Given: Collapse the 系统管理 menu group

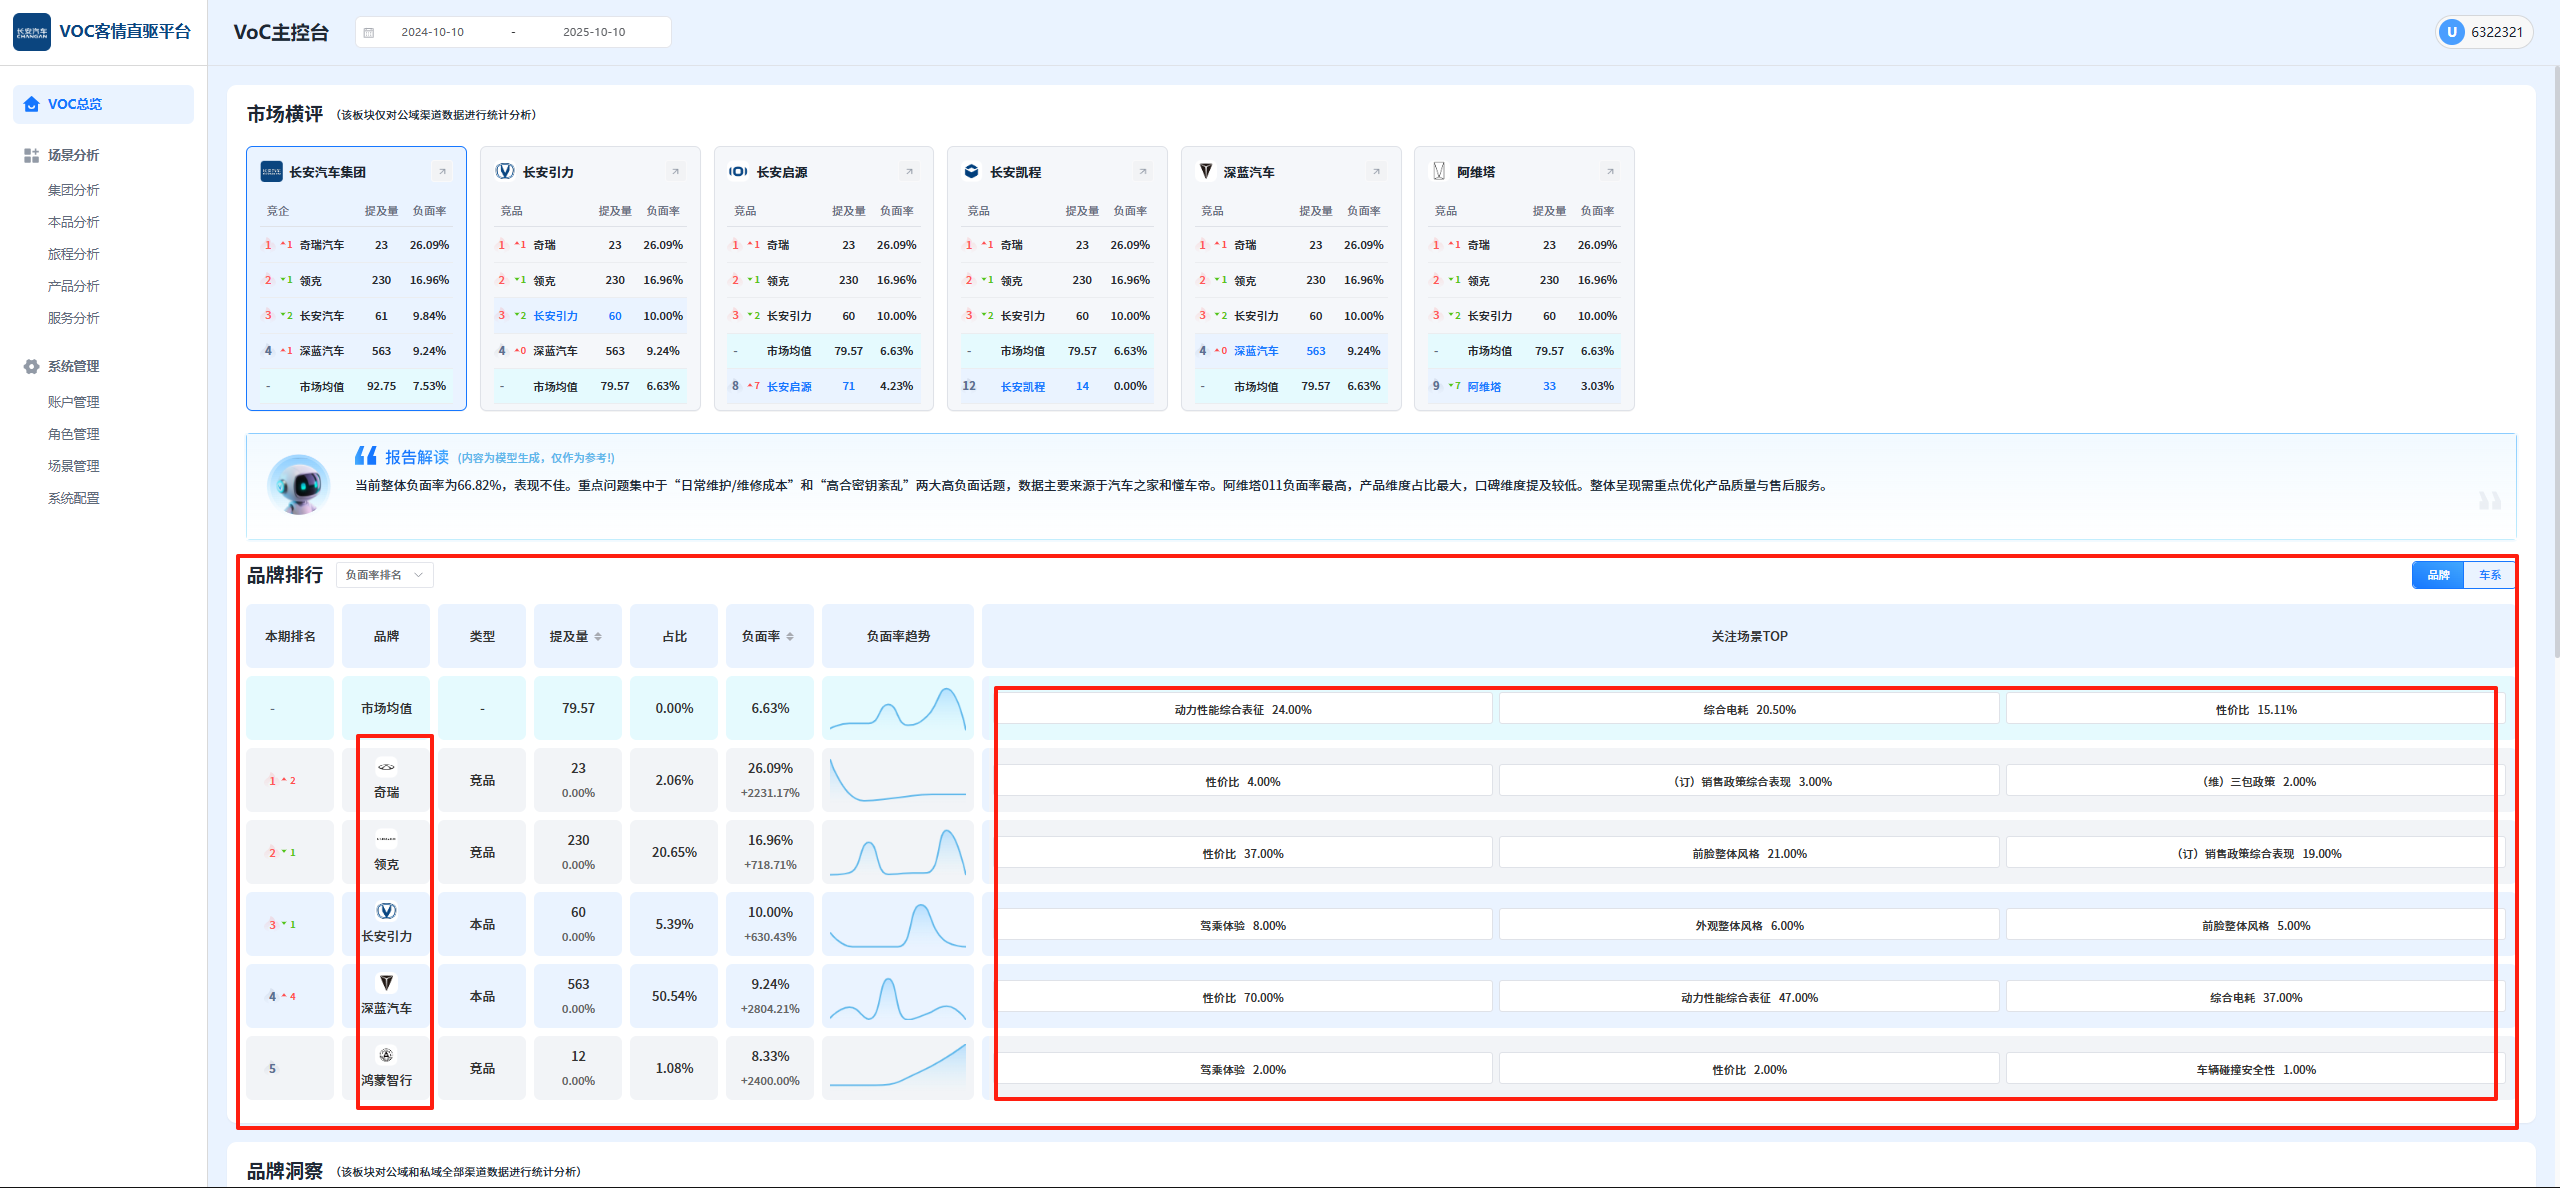Looking at the screenshot, I should pos(73,366).
